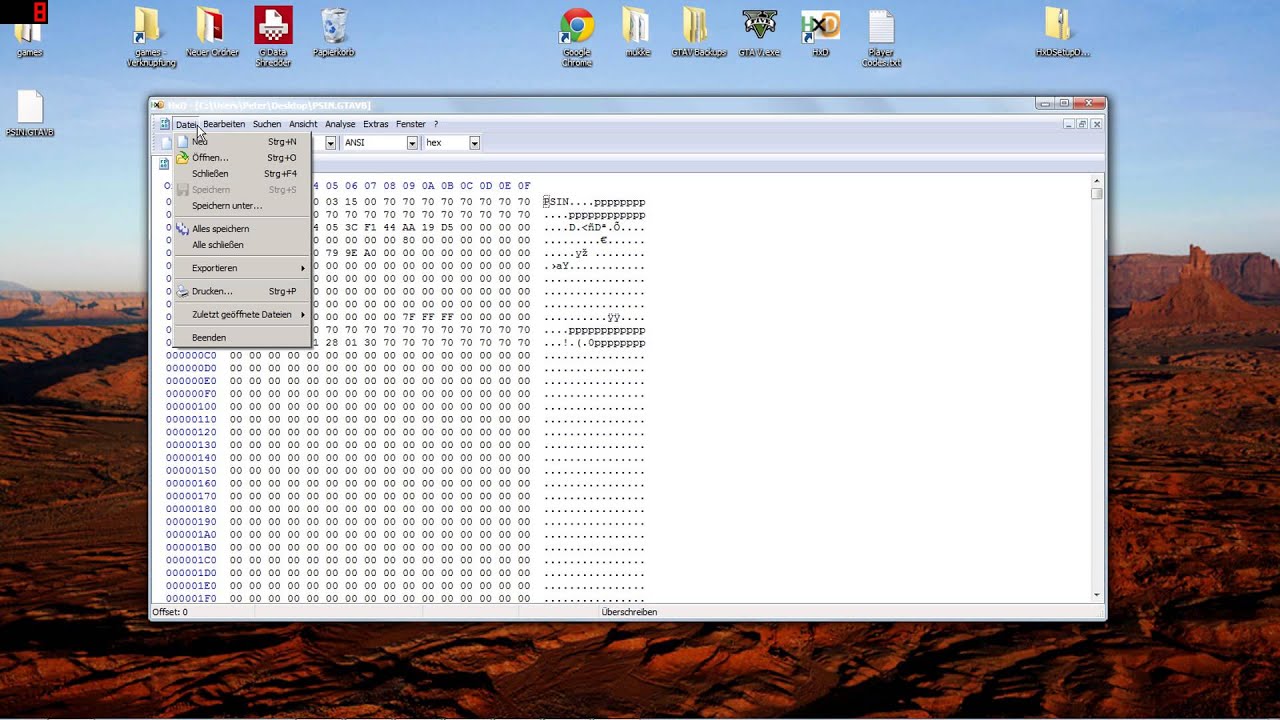Viewport: 1280px width, 720px height.
Task: Open the Fenster menu
Action: pos(411,124)
